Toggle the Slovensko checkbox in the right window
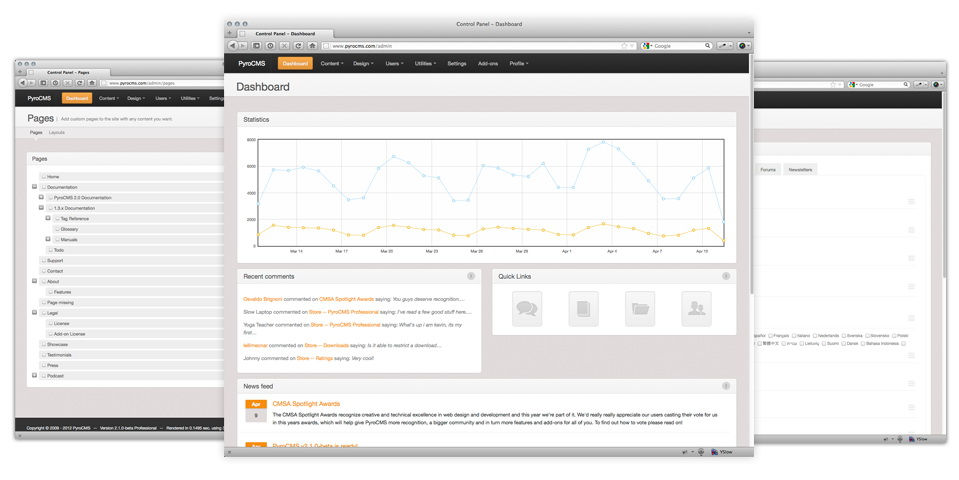Screen dimensions: 959x480 tap(867, 336)
